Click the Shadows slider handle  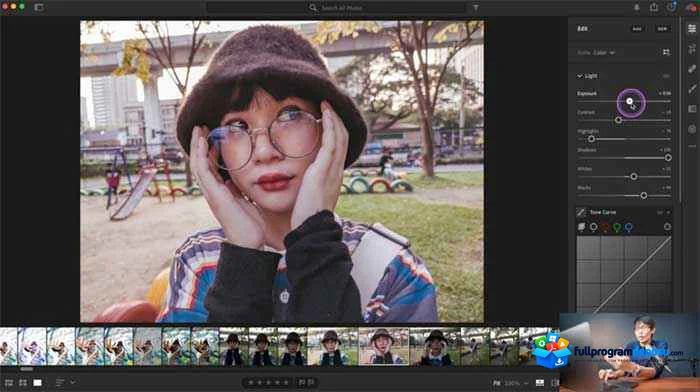[668, 158]
